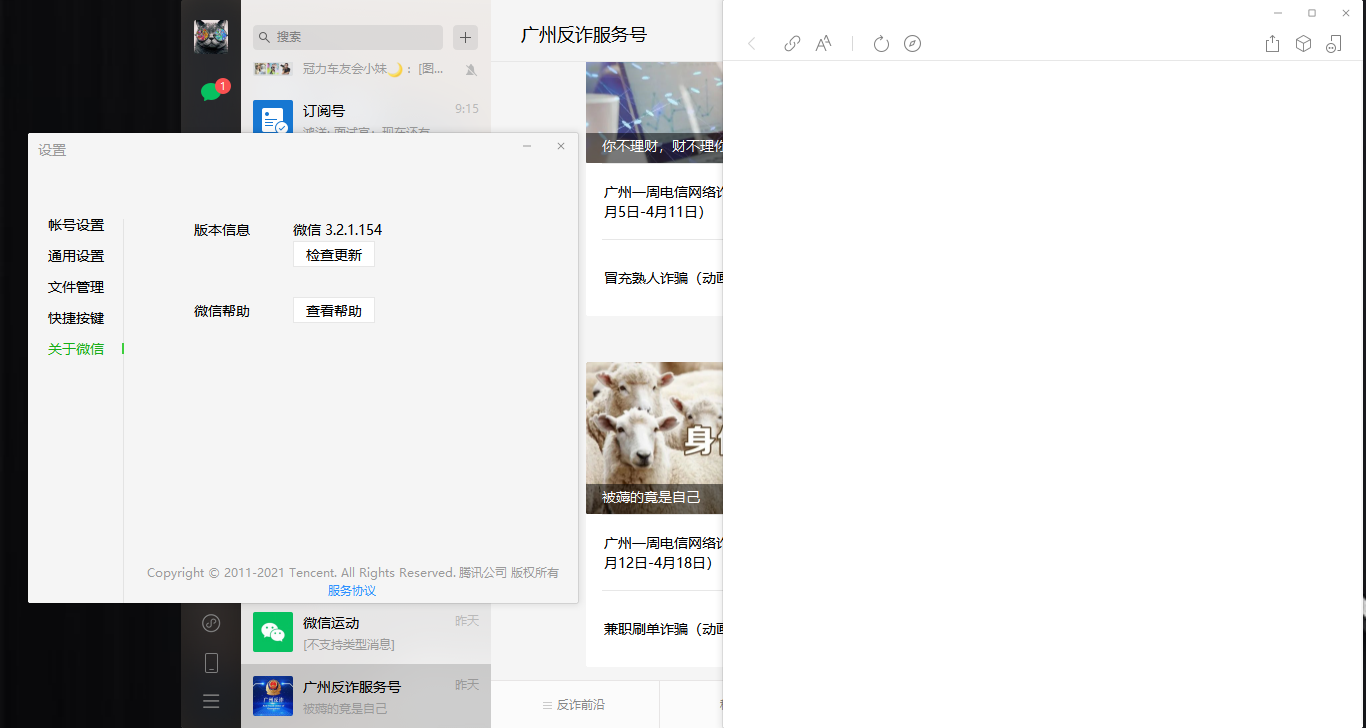Viewport: 1366px width, 728px height.
Task: Click the phone icon in WeChat sidebar
Action: pyautogui.click(x=211, y=662)
